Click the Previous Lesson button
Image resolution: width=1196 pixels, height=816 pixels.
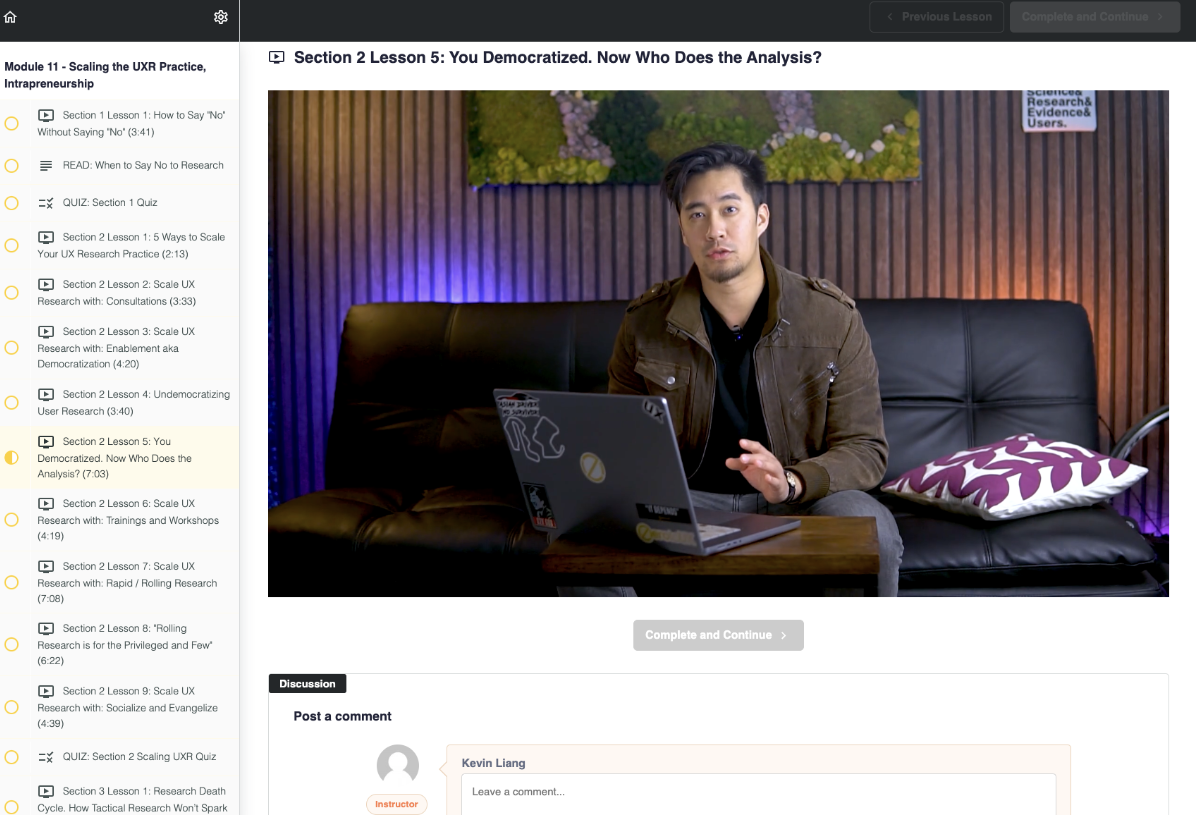(x=937, y=17)
